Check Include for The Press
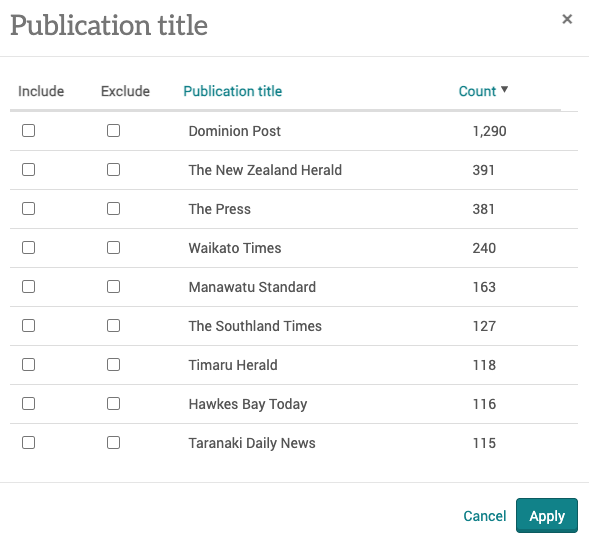This screenshot has width=589, height=544. (x=29, y=209)
